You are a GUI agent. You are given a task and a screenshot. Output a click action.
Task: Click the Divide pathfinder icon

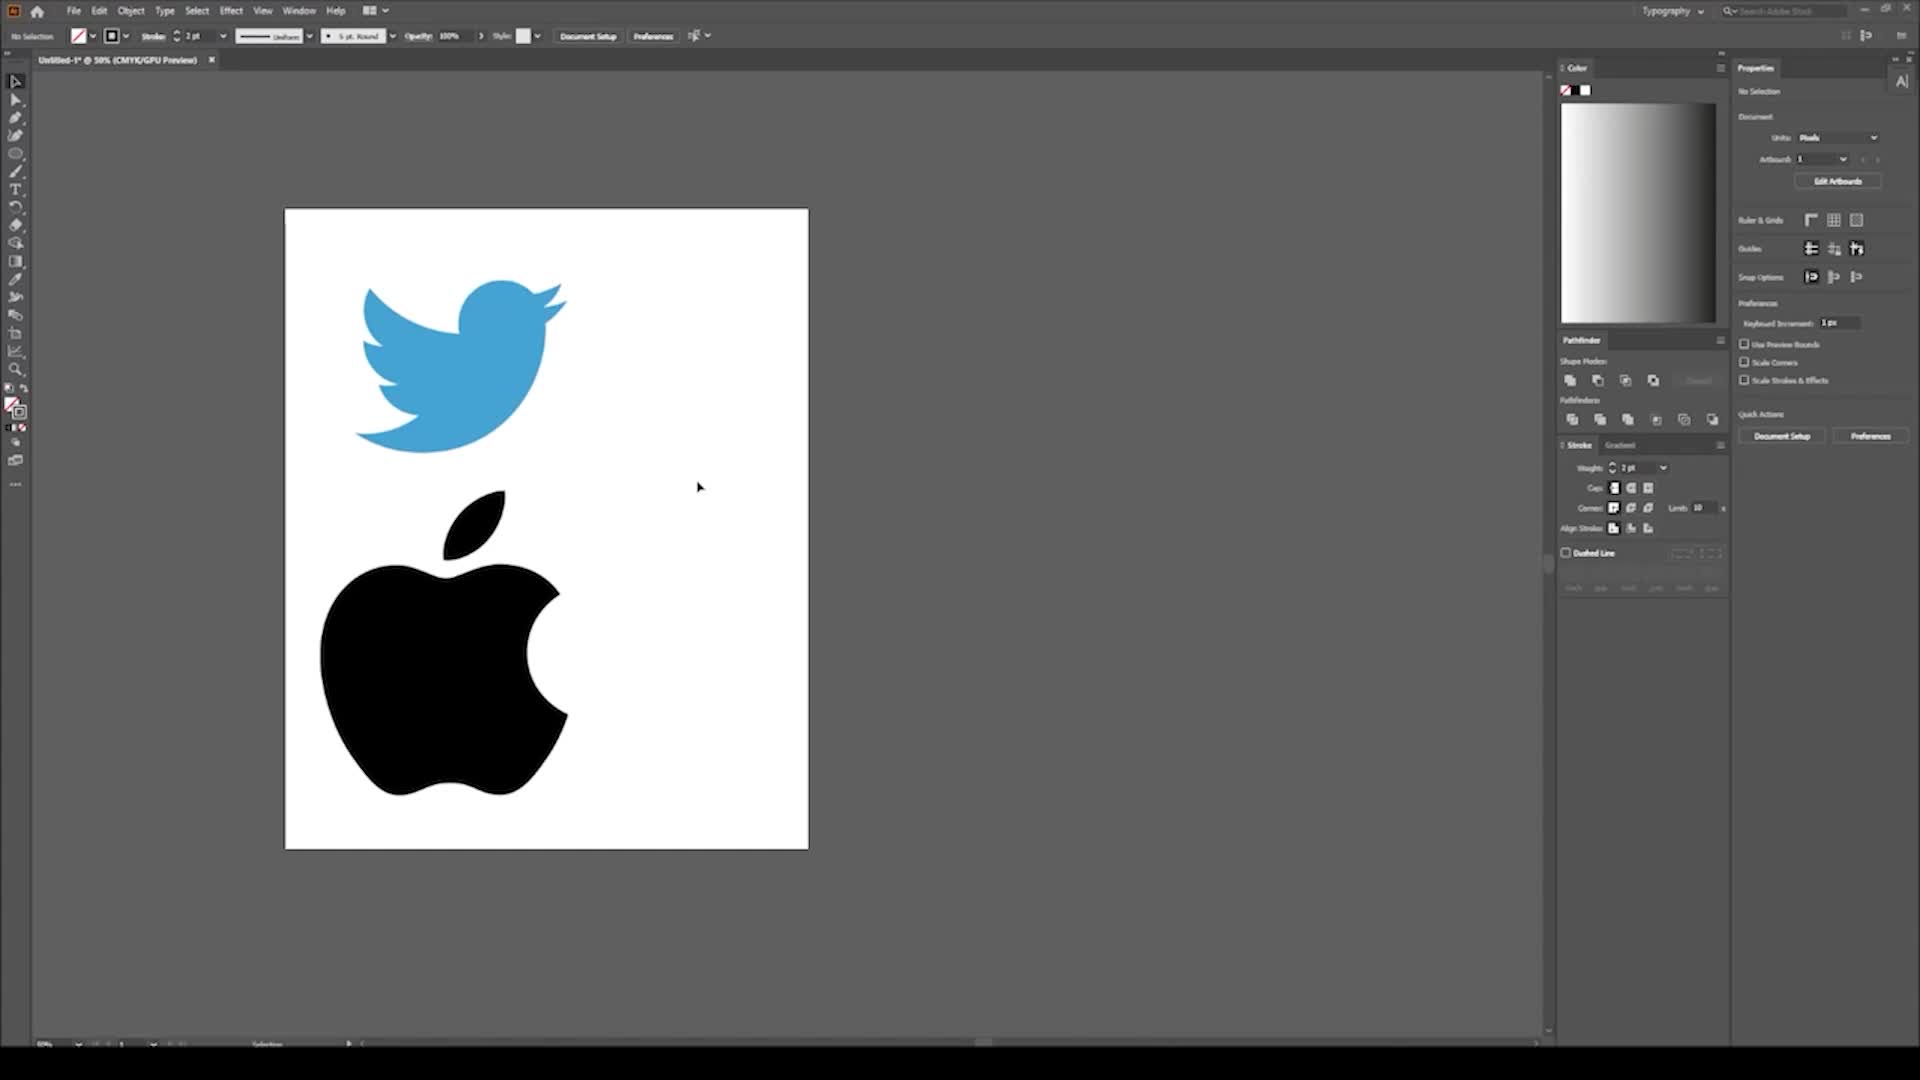tap(1572, 419)
